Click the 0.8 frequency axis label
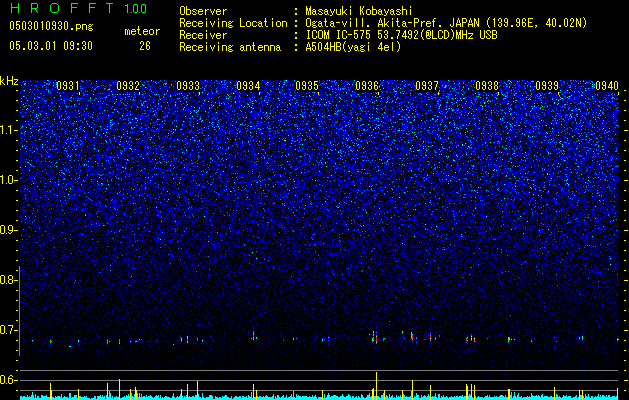 tap(8, 280)
